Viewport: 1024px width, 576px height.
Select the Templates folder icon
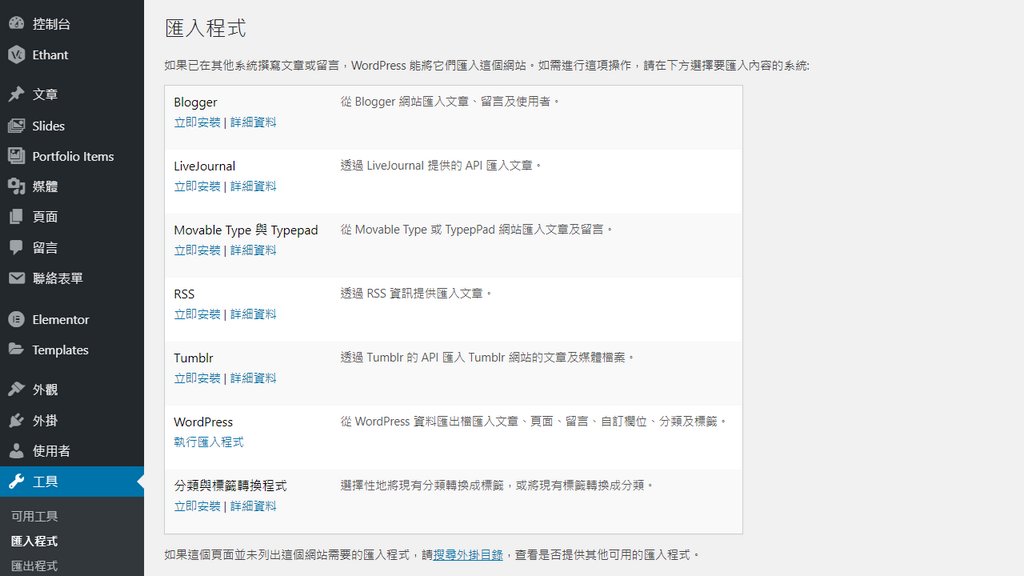[x=17, y=350]
